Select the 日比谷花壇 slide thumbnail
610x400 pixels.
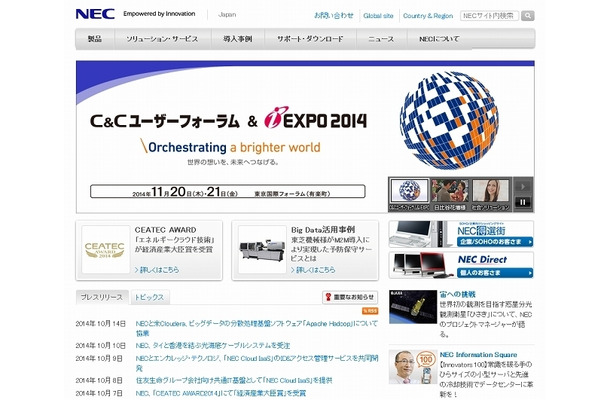[x=450, y=191]
